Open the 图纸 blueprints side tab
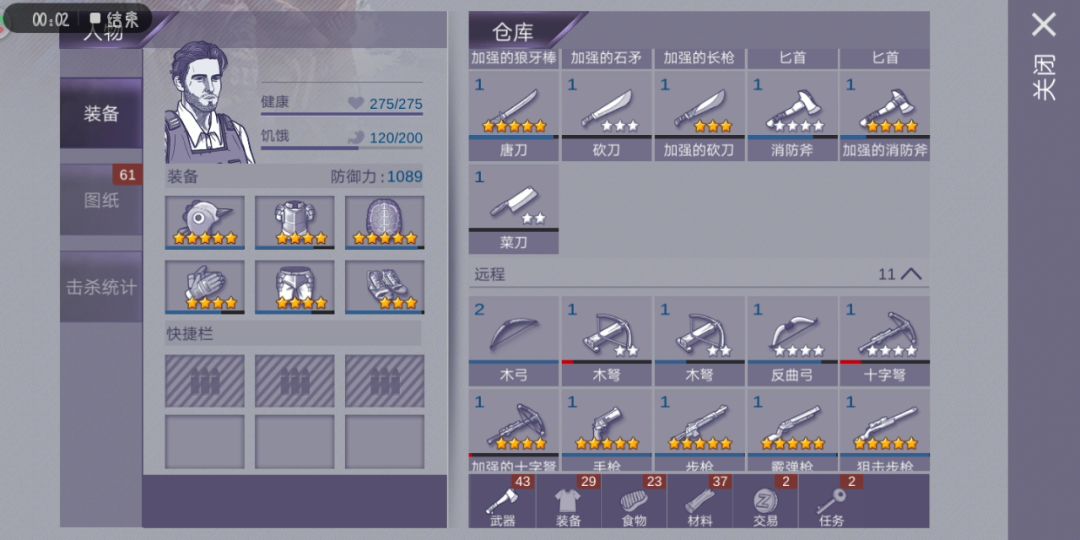The image size is (1080, 540). [101, 200]
